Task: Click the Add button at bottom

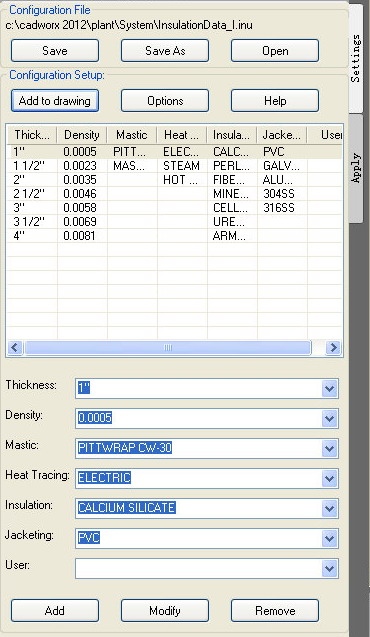Action: (55, 611)
